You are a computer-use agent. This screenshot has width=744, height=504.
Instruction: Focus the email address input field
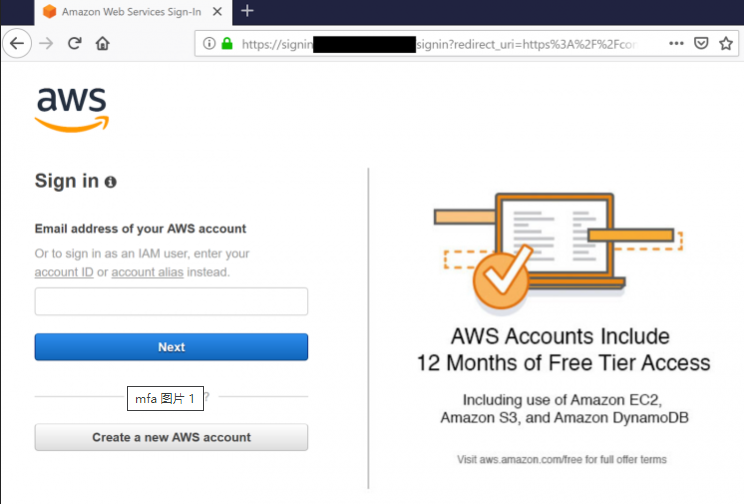click(171, 301)
